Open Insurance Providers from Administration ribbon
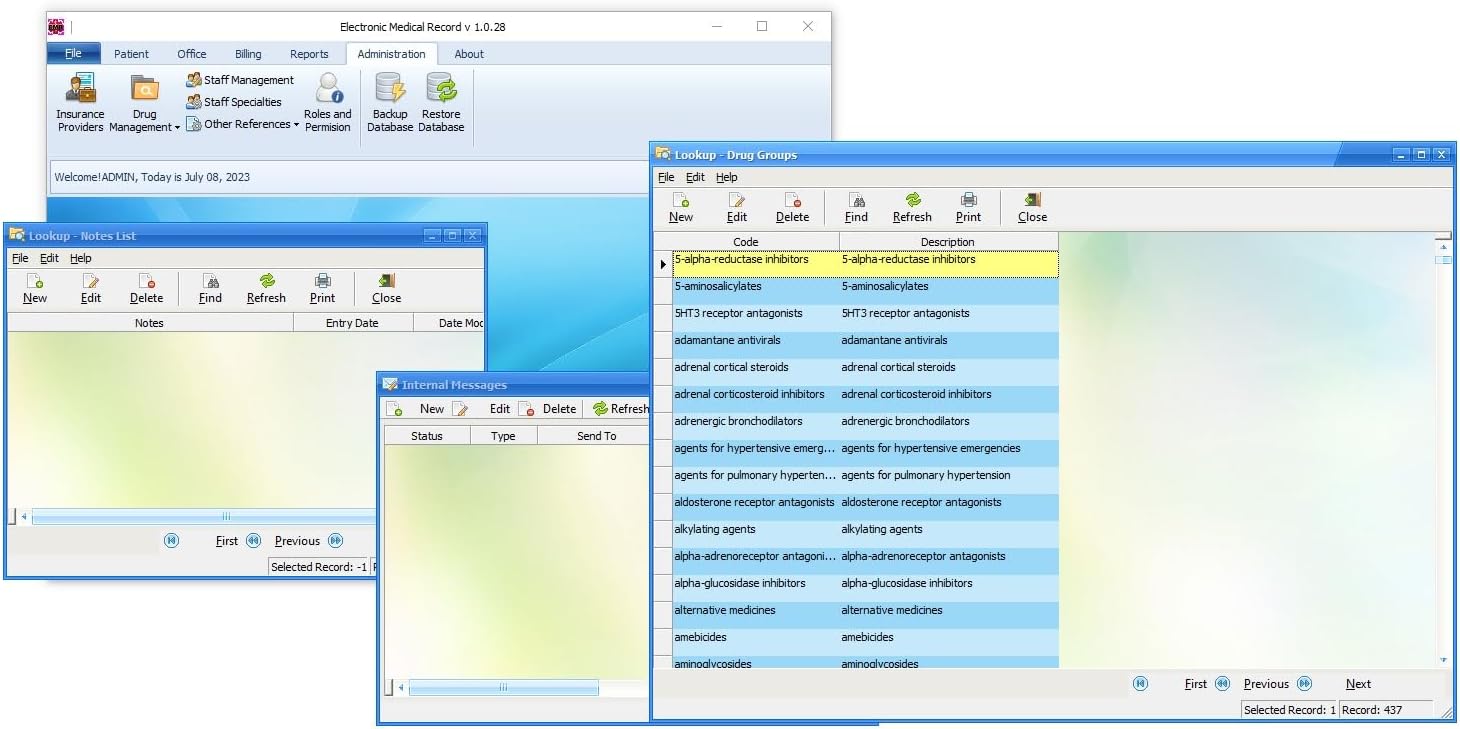 pyautogui.click(x=80, y=100)
